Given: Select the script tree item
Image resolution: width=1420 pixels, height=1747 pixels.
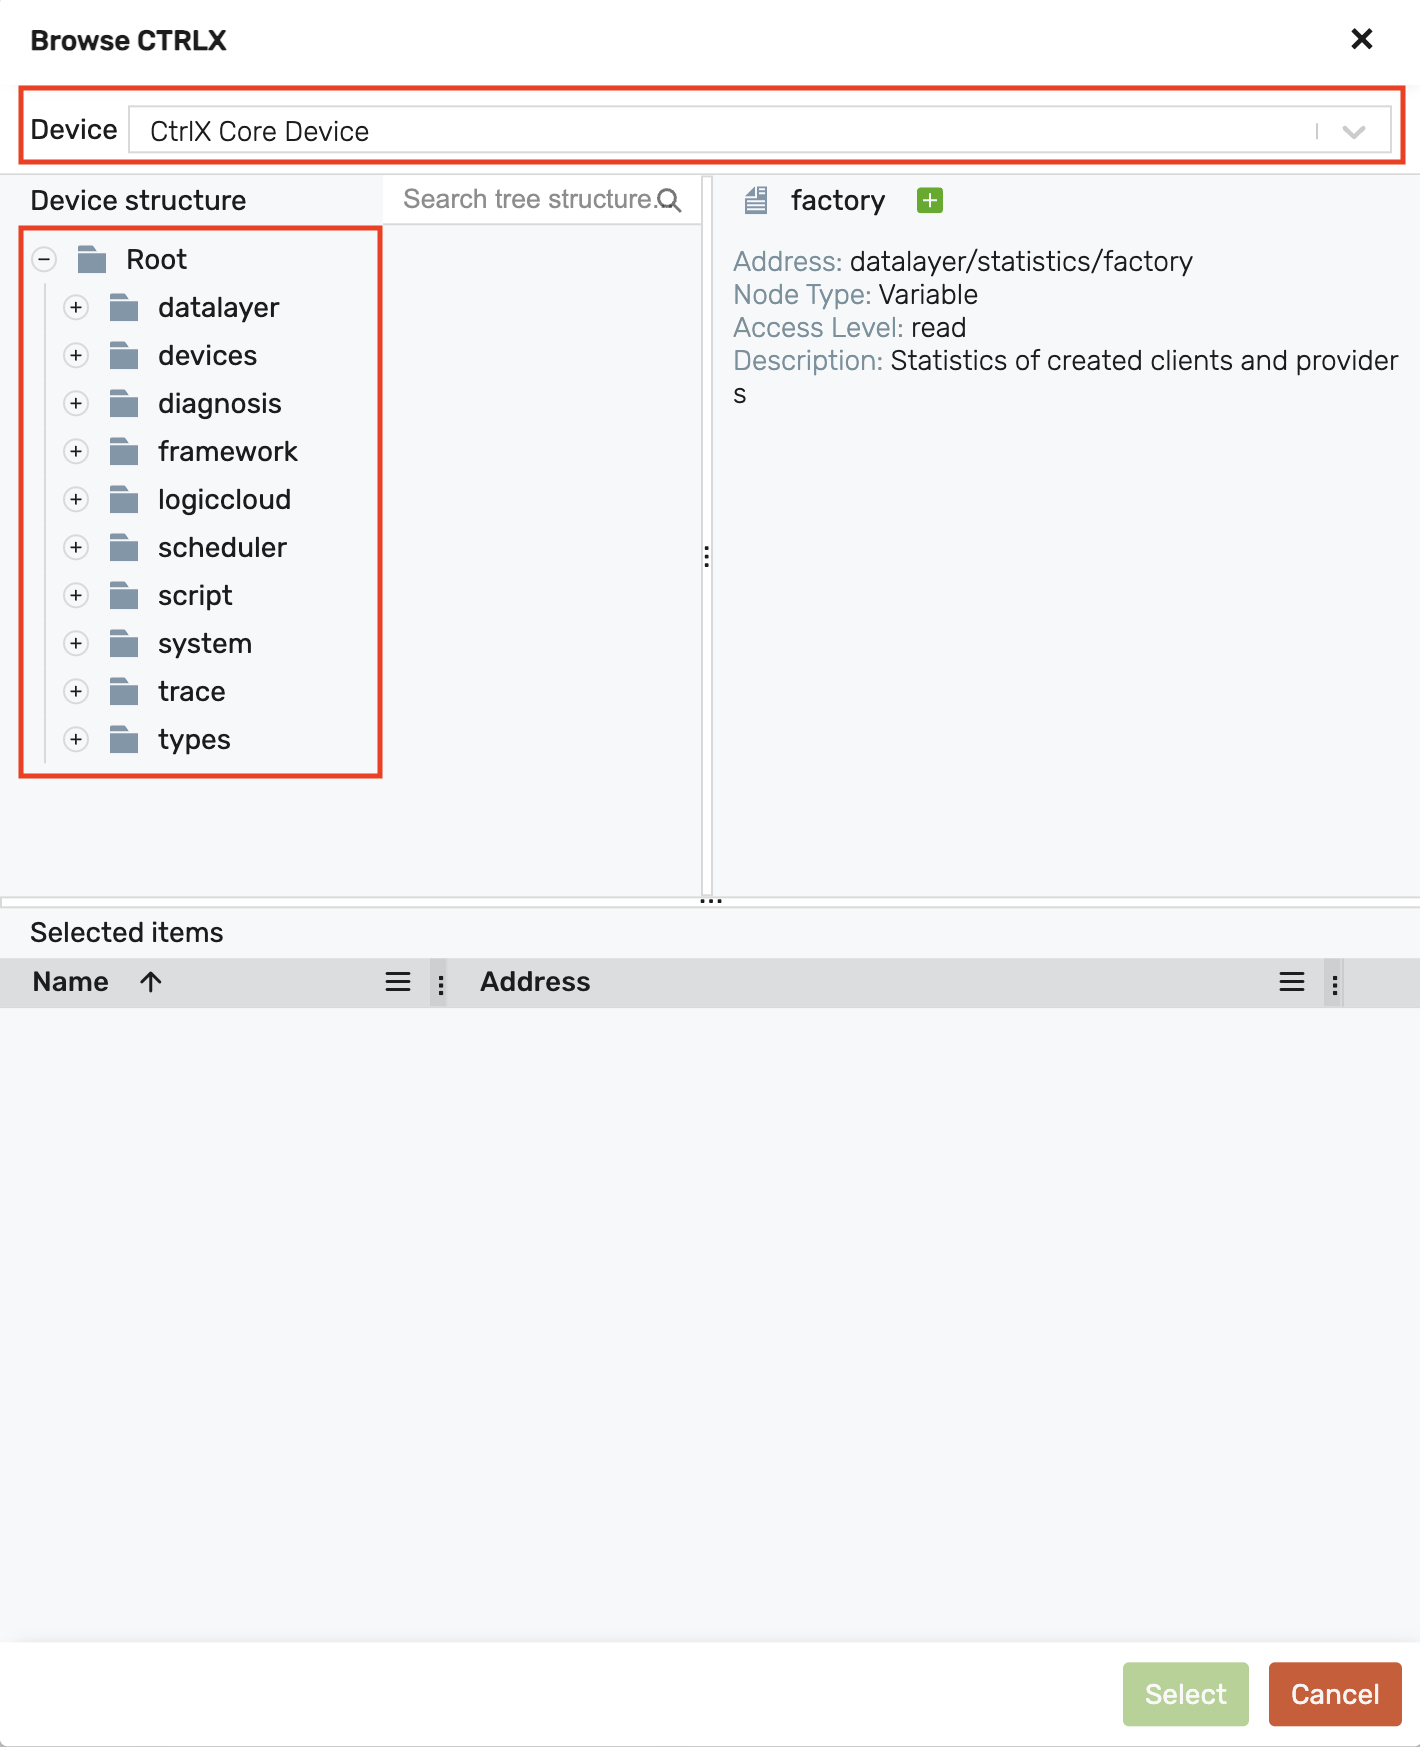Looking at the screenshot, I should tap(195, 596).
